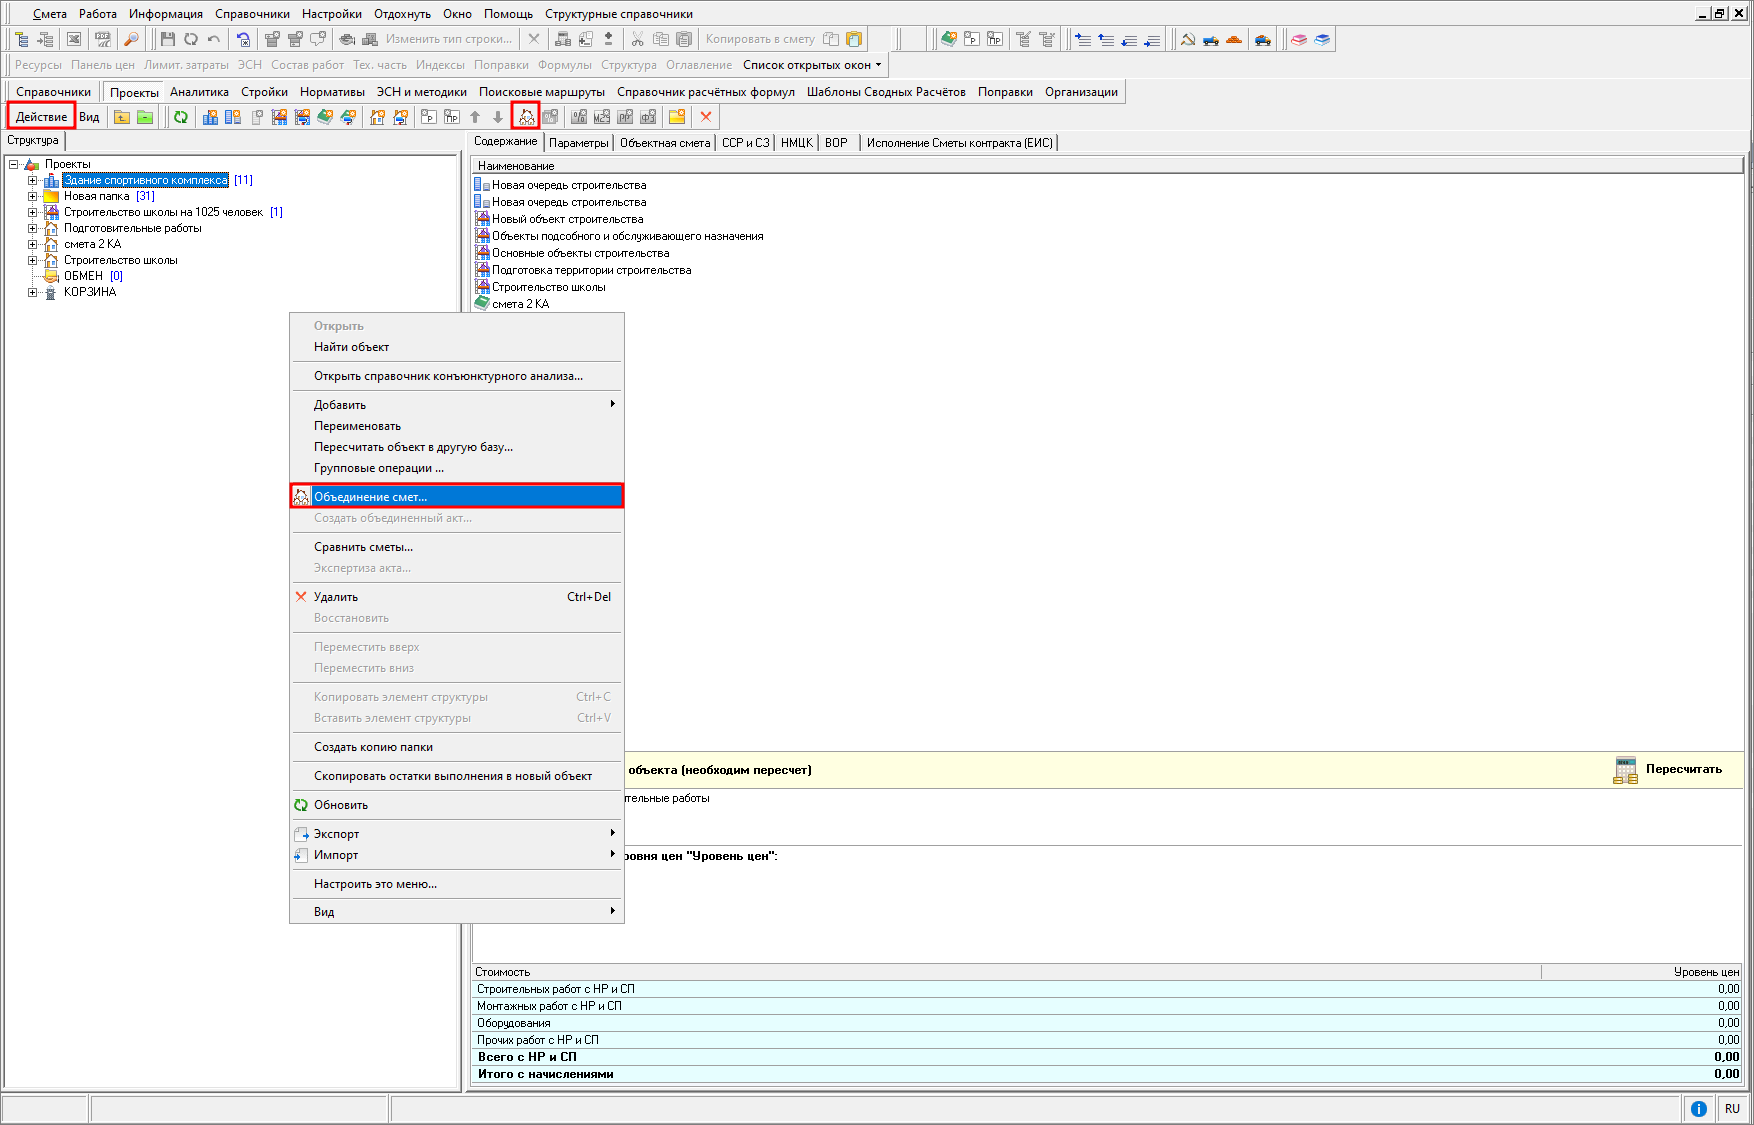Click the orange bricks materials icon

tap(1234, 40)
